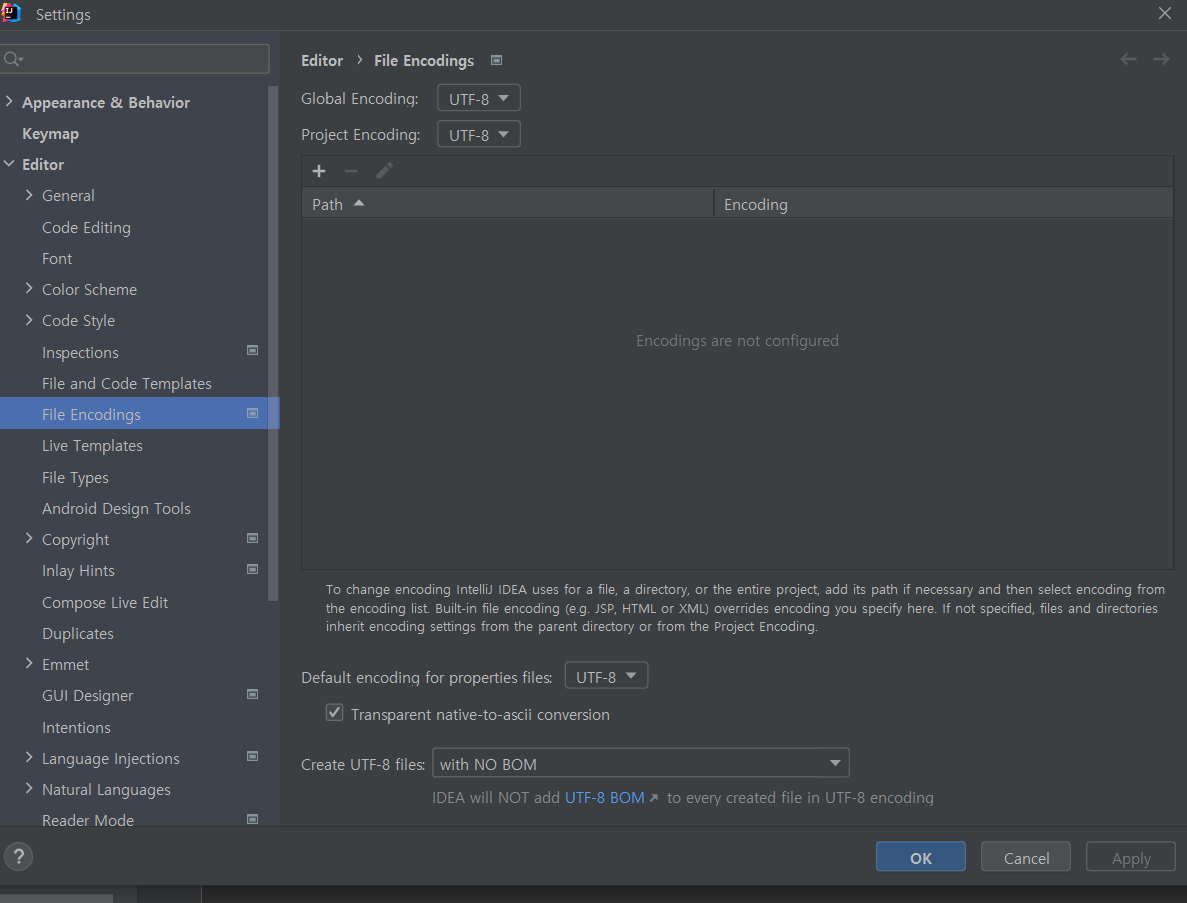
Task: Toggle Transparent native-to-ascii conversion checkbox
Action: [x=335, y=713]
